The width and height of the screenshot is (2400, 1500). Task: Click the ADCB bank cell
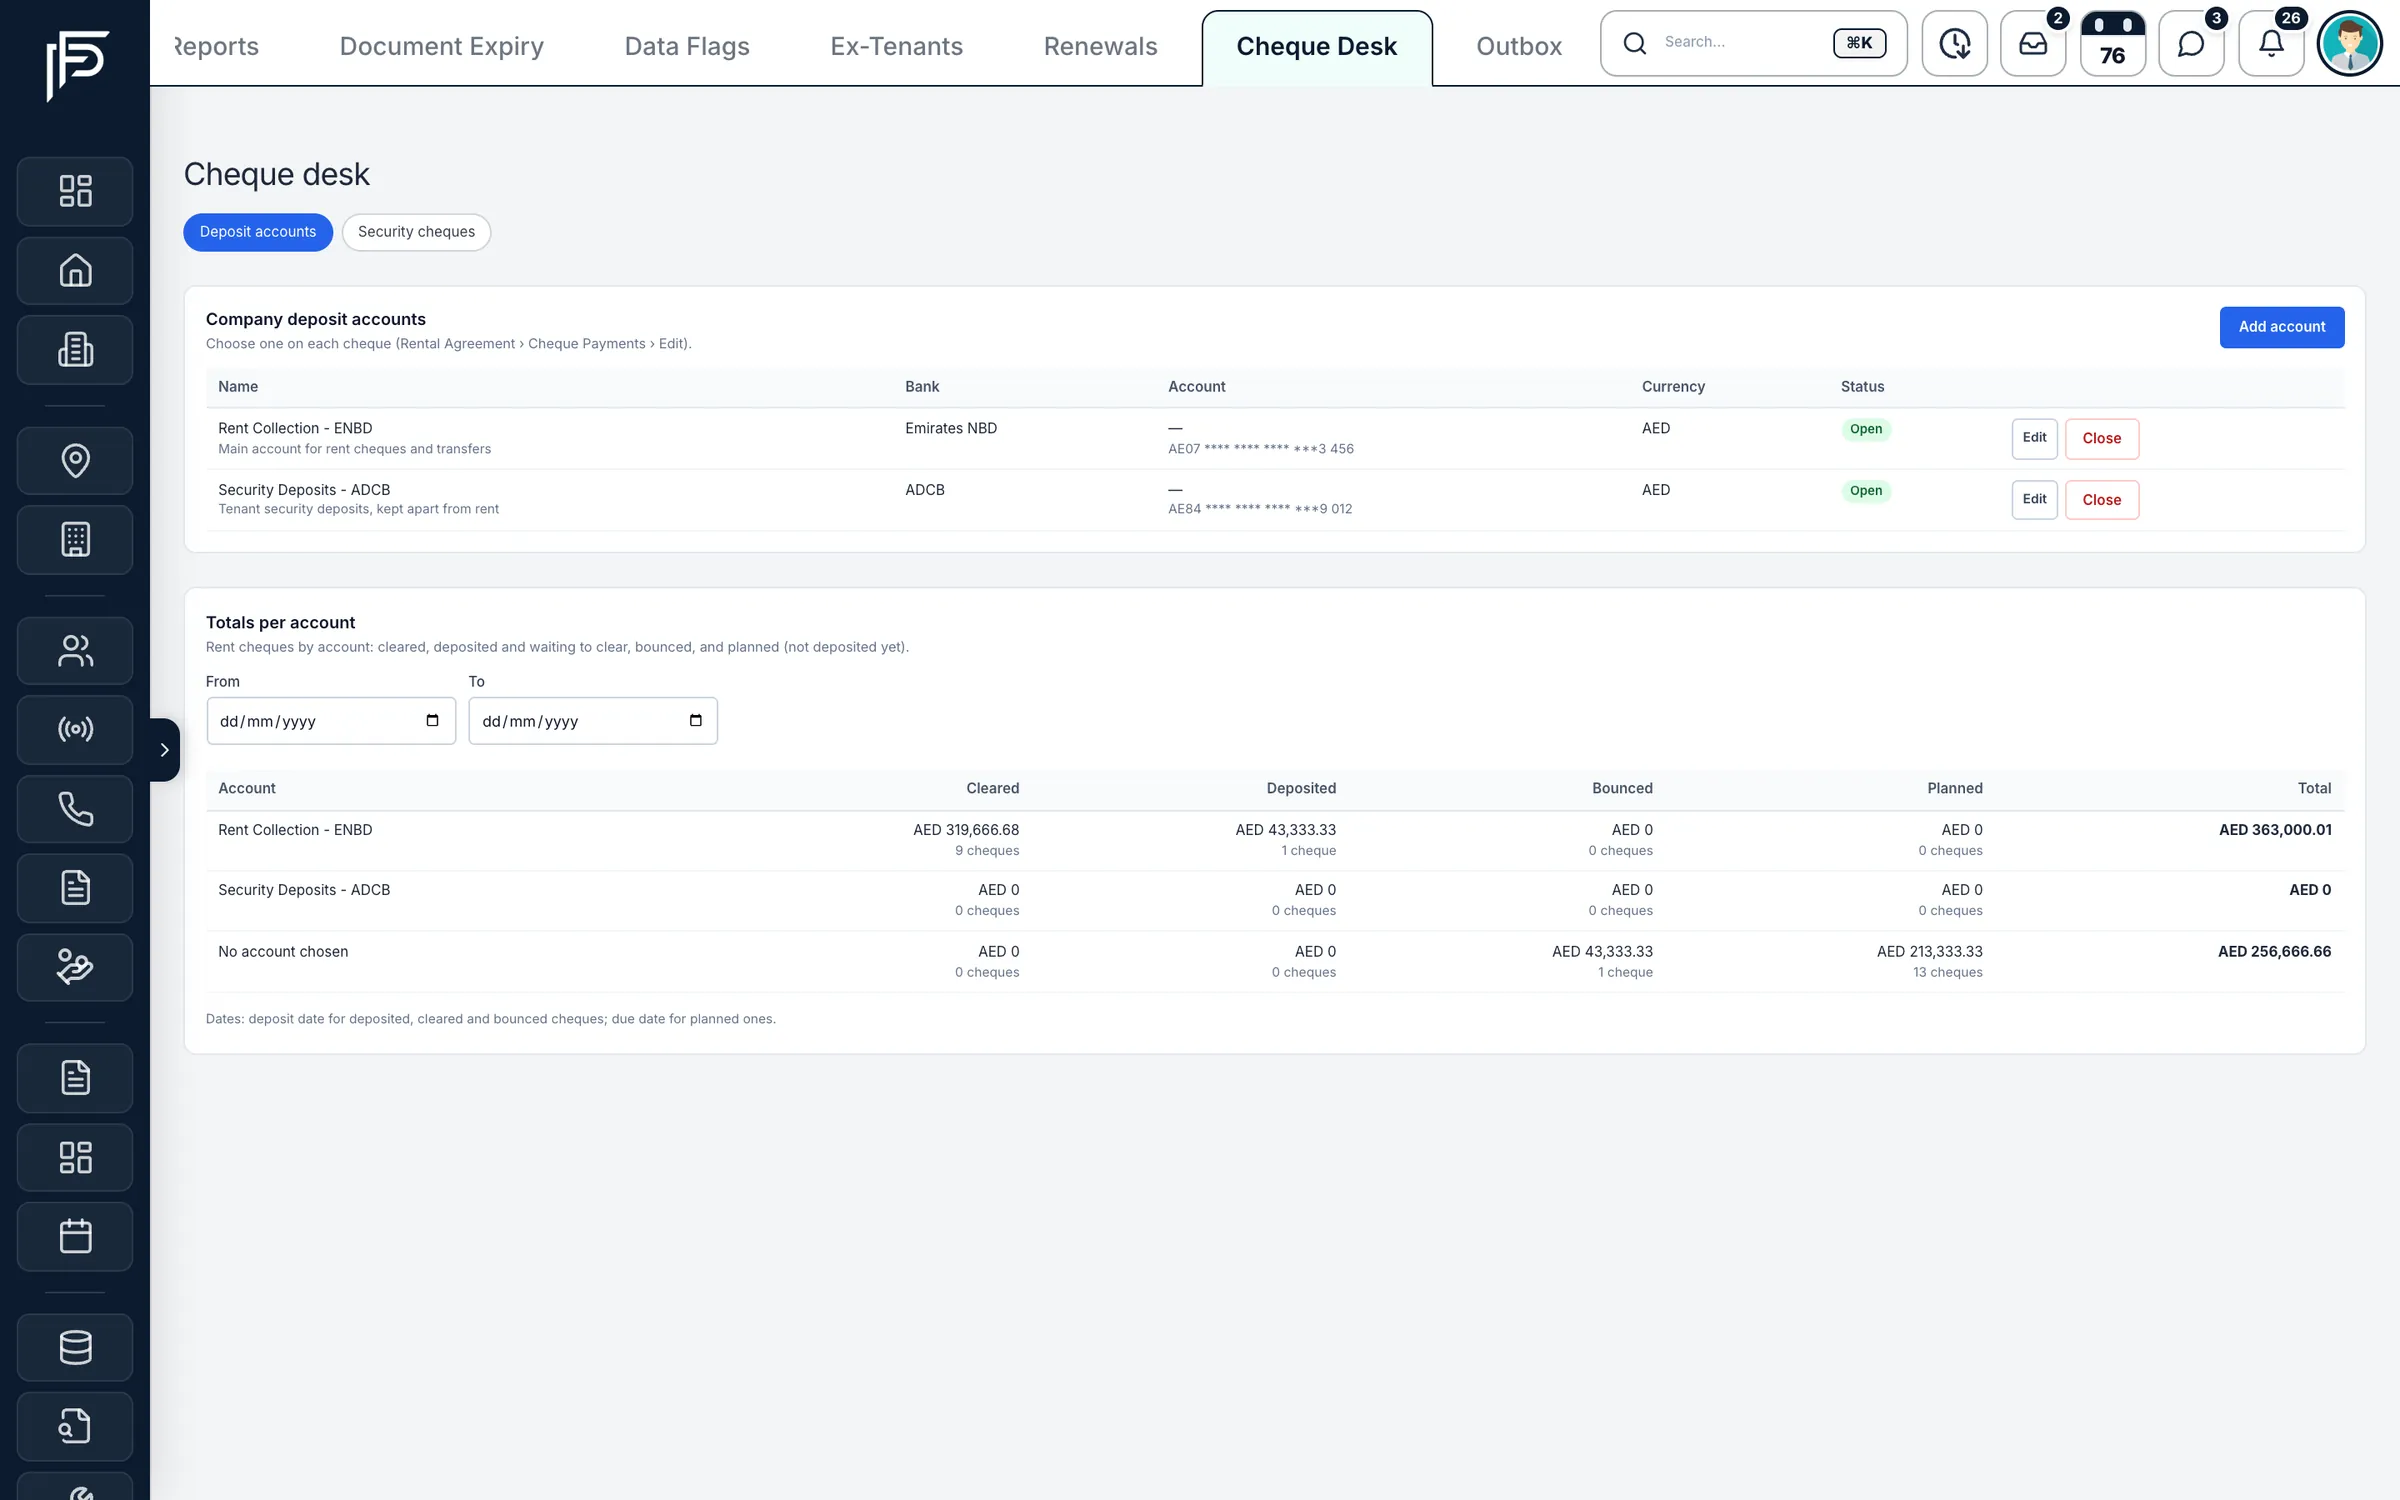point(924,490)
